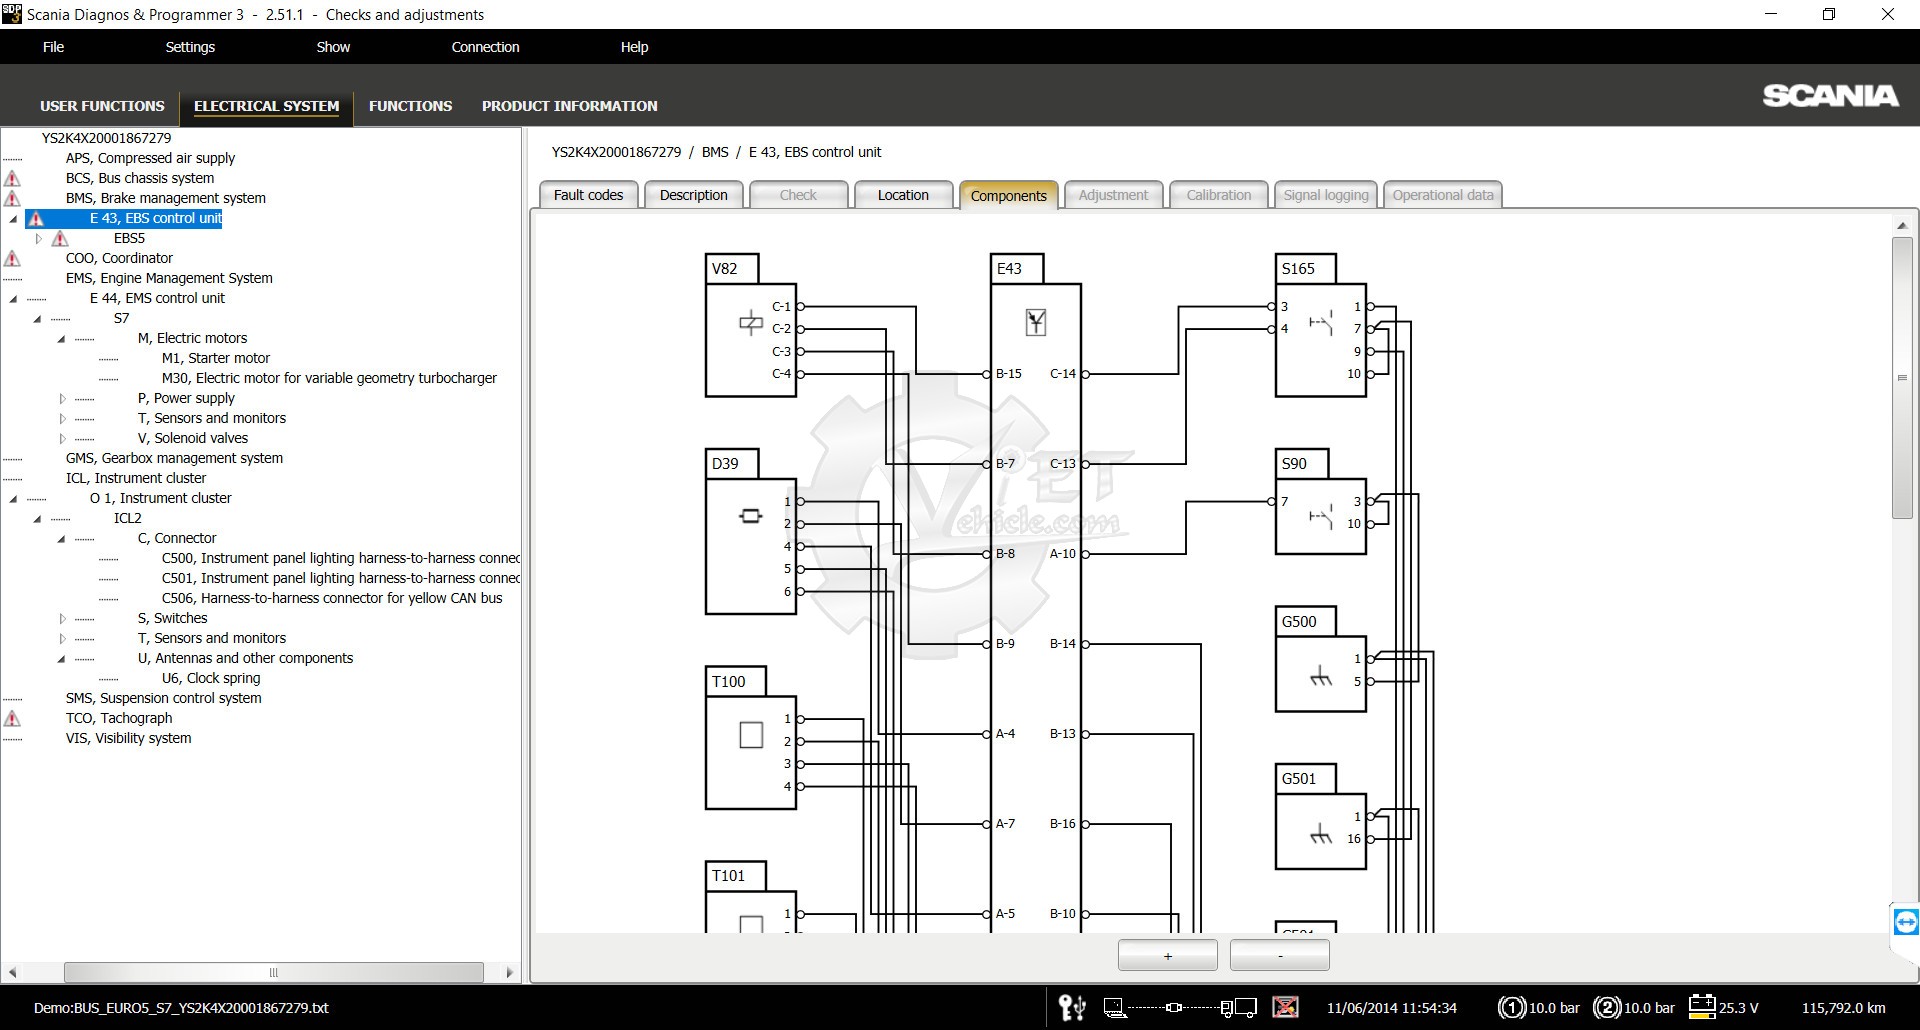The image size is (1920, 1030).
Task: Click the relay symbol inside V82 component
Action: coord(750,323)
